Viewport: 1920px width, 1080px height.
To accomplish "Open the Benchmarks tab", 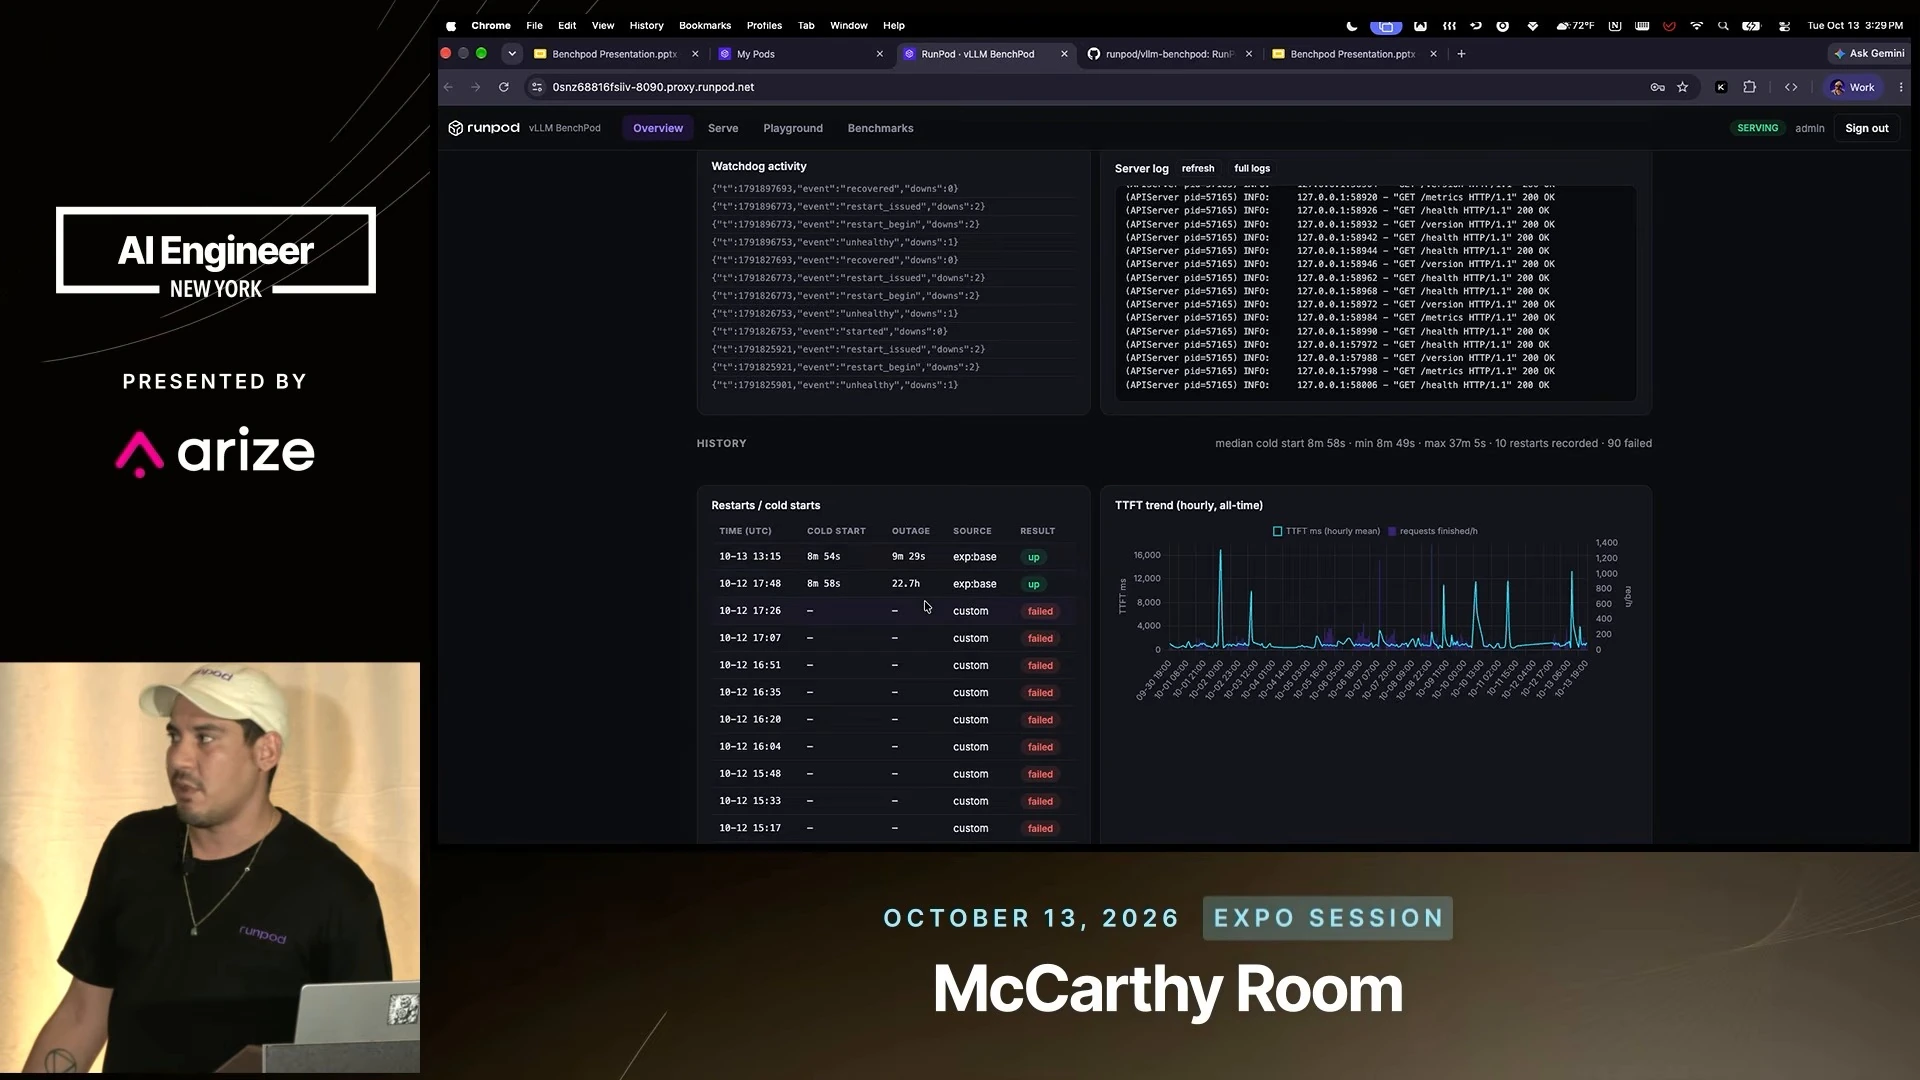I will (881, 128).
